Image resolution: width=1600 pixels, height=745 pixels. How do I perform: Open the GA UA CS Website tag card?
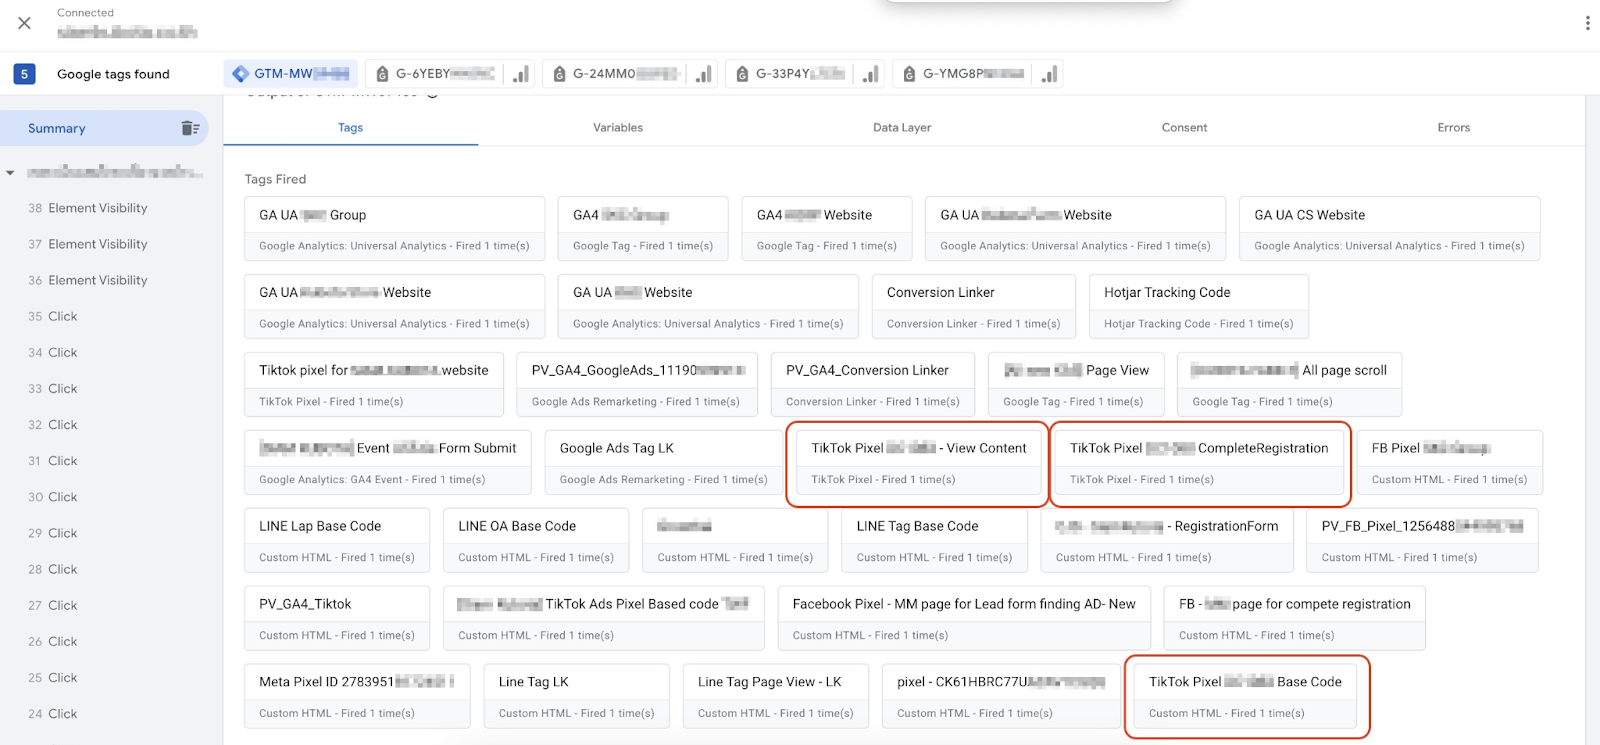[1389, 229]
